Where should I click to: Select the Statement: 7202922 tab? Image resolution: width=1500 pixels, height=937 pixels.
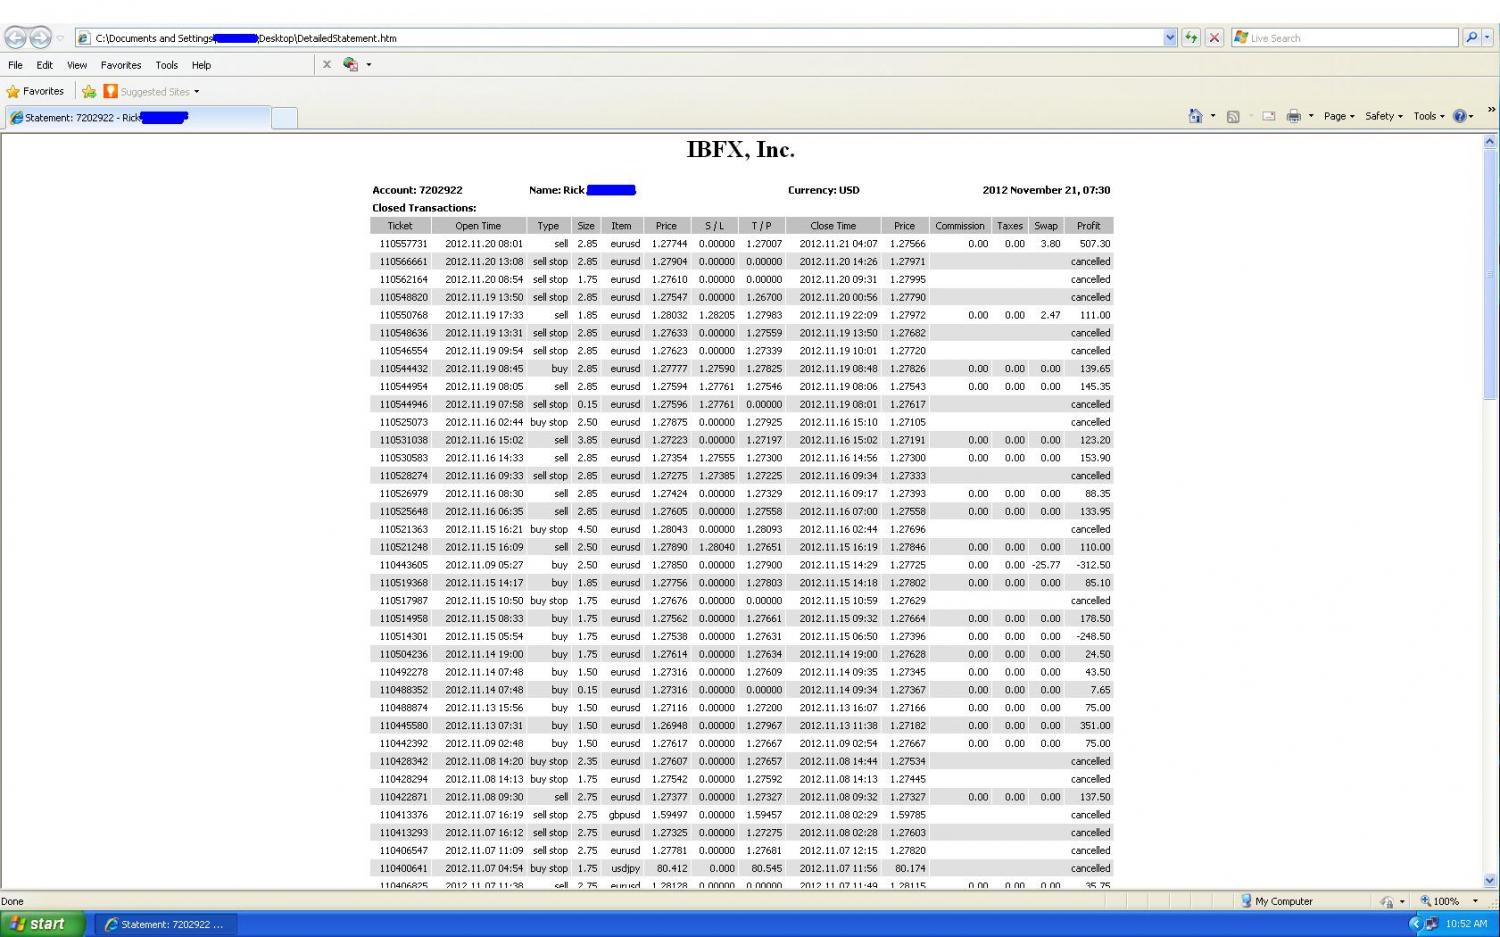[x=138, y=117]
